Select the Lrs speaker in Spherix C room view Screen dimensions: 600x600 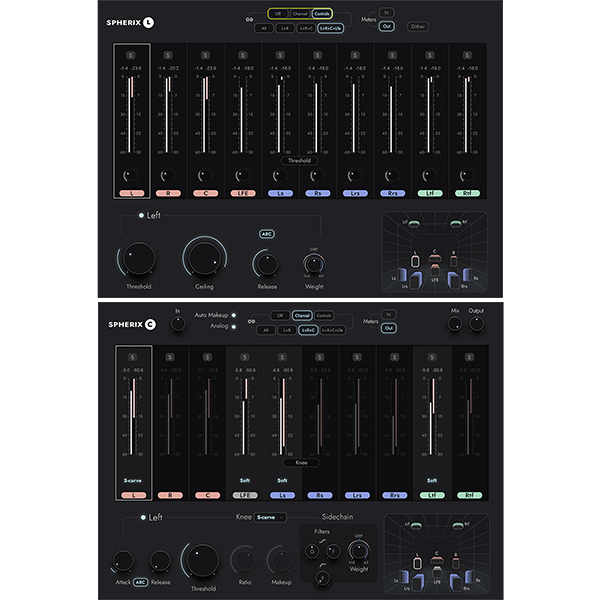[417, 582]
